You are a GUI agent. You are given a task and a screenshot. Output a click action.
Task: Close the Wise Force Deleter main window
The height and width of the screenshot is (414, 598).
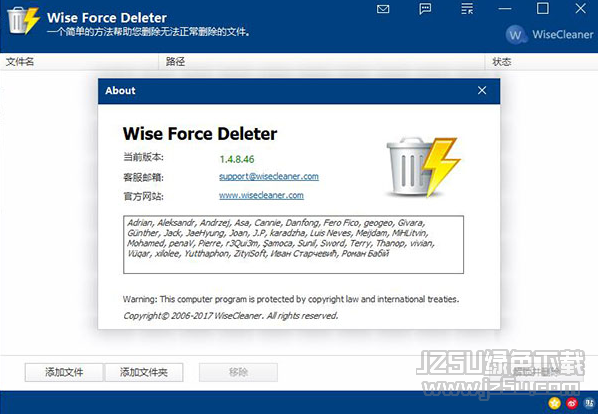(580, 8)
